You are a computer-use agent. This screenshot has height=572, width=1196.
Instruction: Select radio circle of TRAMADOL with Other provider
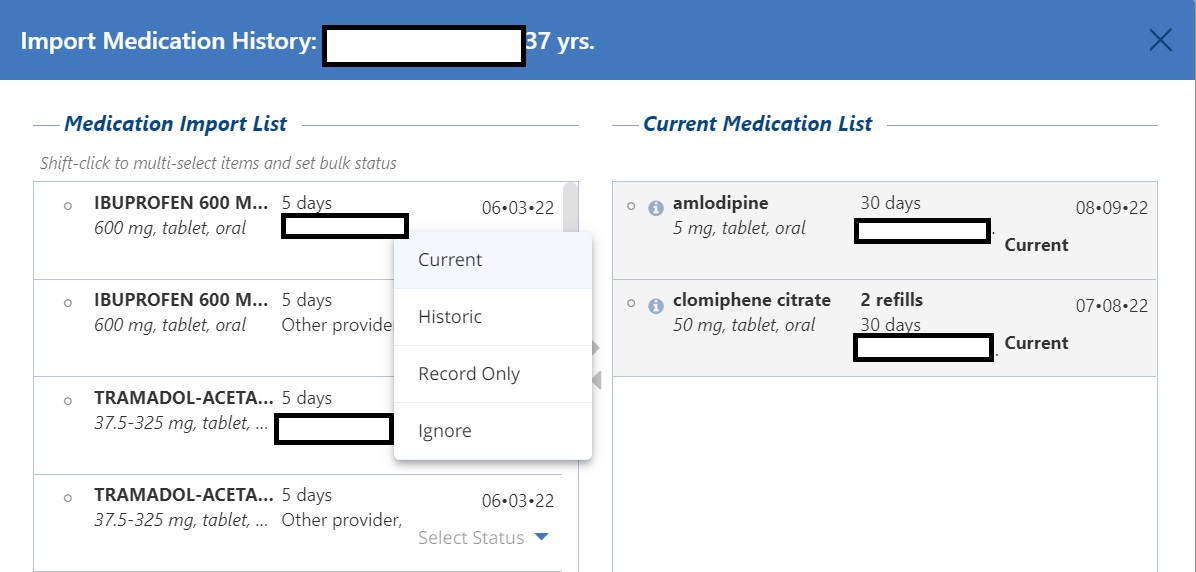tap(68, 498)
